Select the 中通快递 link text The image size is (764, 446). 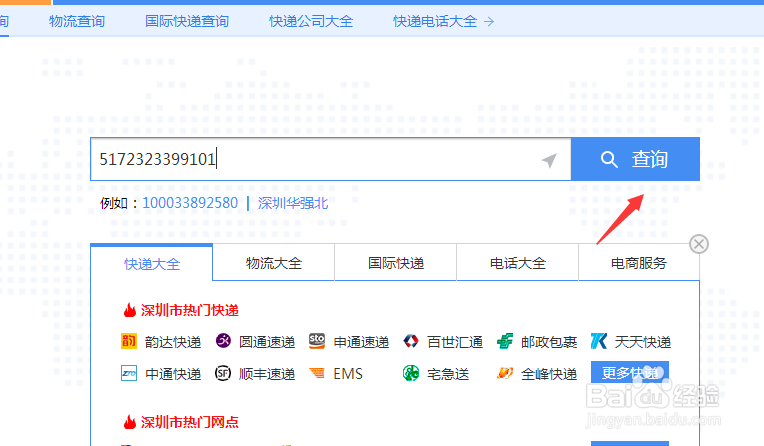(173, 374)
